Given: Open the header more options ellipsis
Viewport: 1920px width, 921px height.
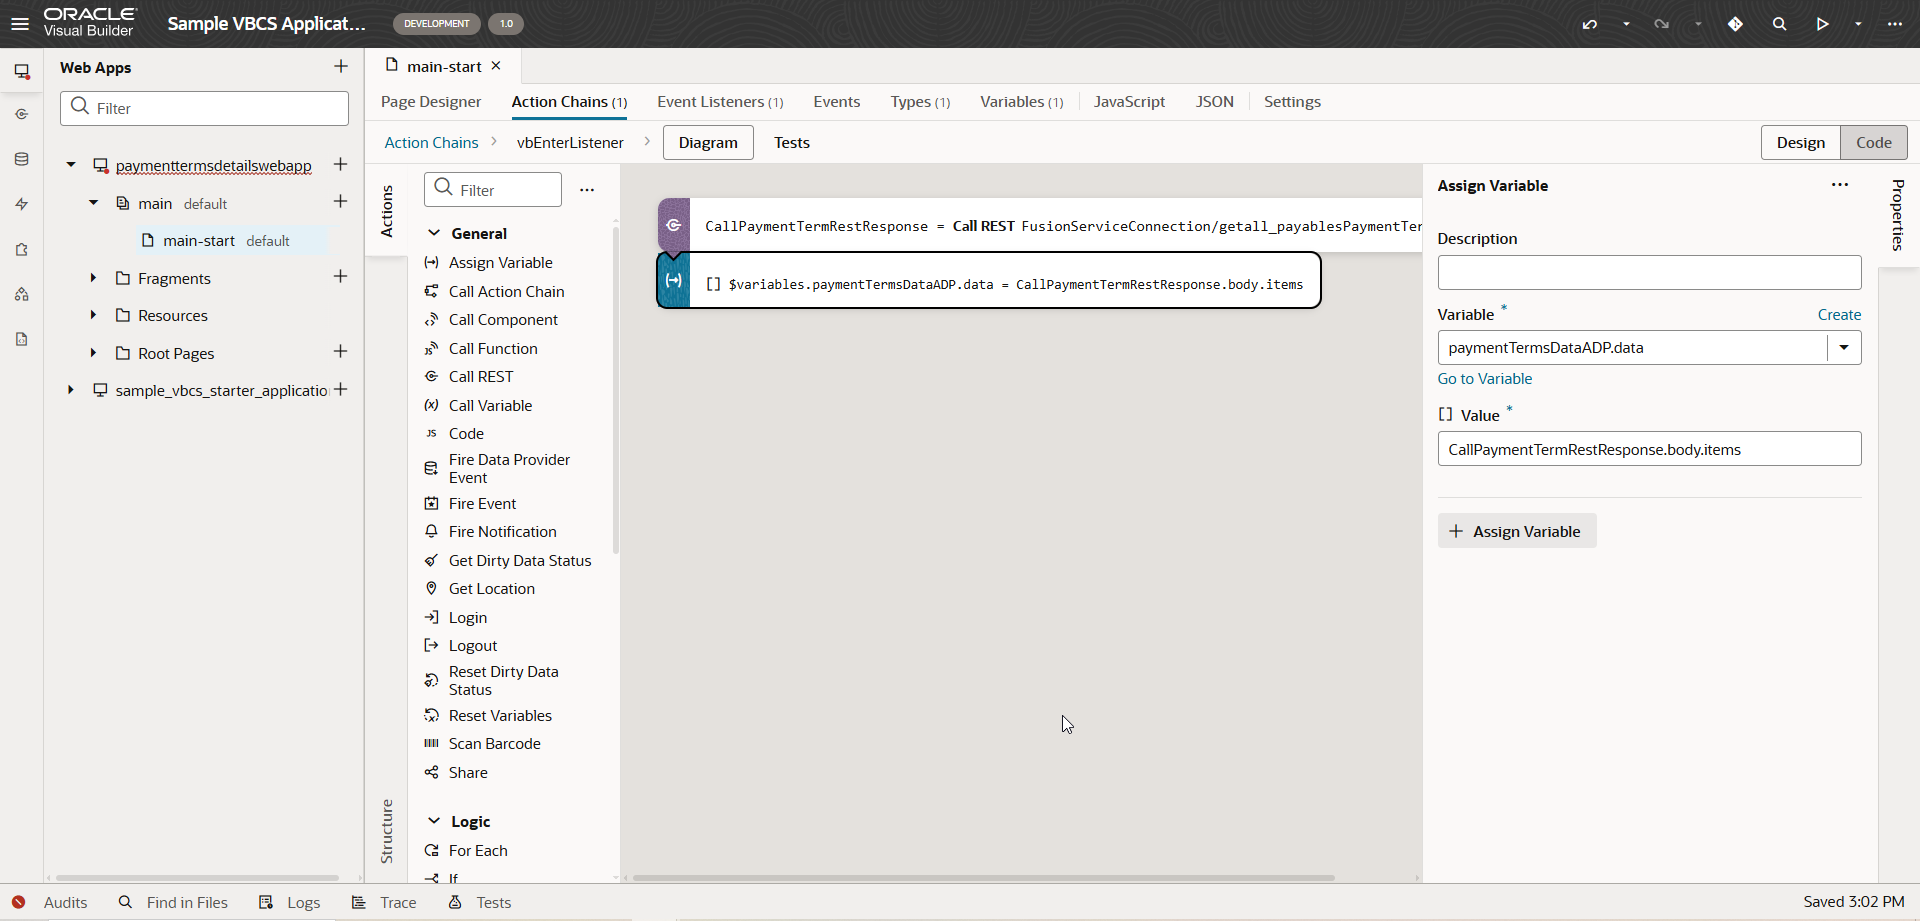Looking at the screenshot, I should [1895, 24].
